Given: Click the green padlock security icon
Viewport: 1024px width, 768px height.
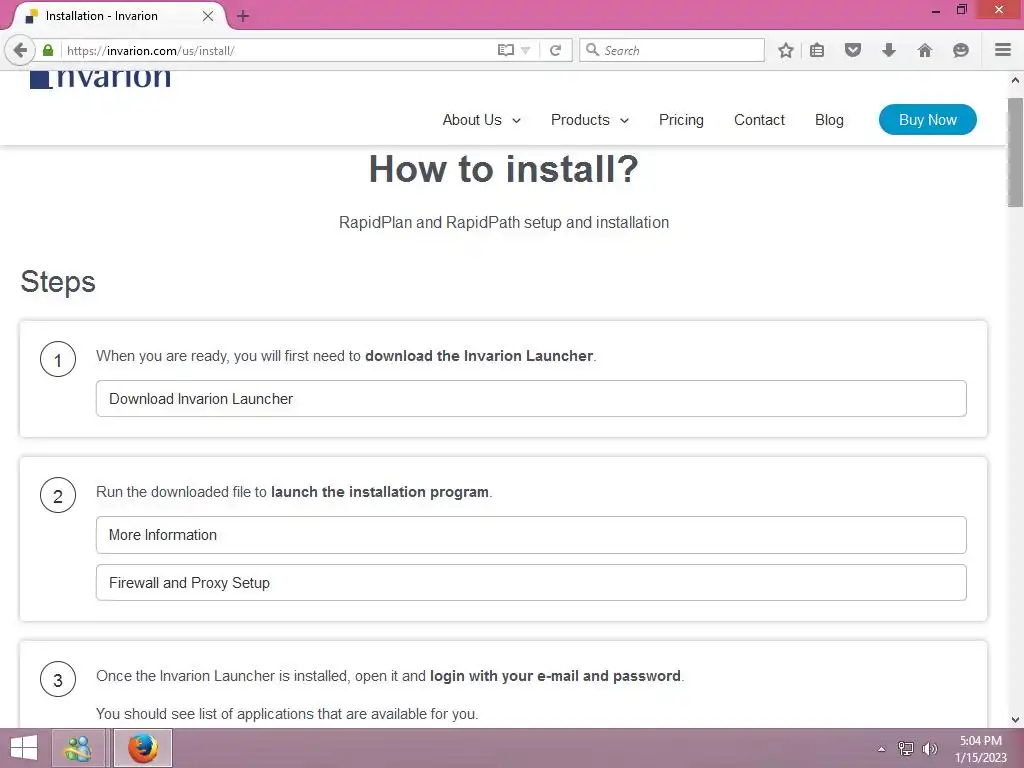Looking at the screenshot, I should (48, 50).
